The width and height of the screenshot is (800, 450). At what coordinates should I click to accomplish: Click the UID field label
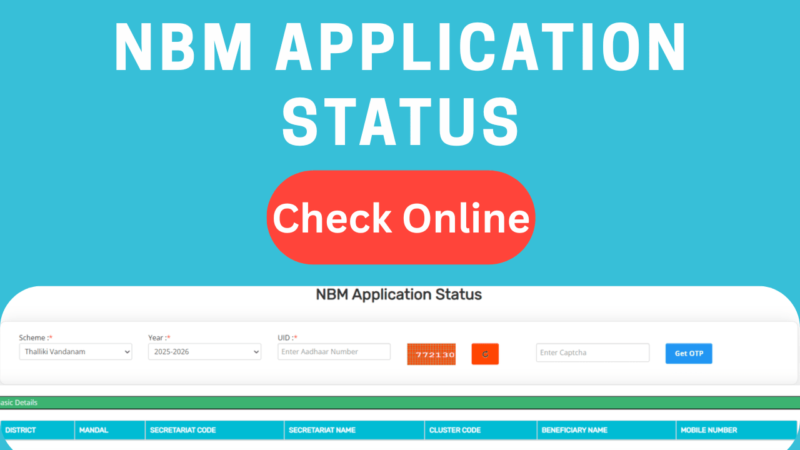[x=287, y=338]
